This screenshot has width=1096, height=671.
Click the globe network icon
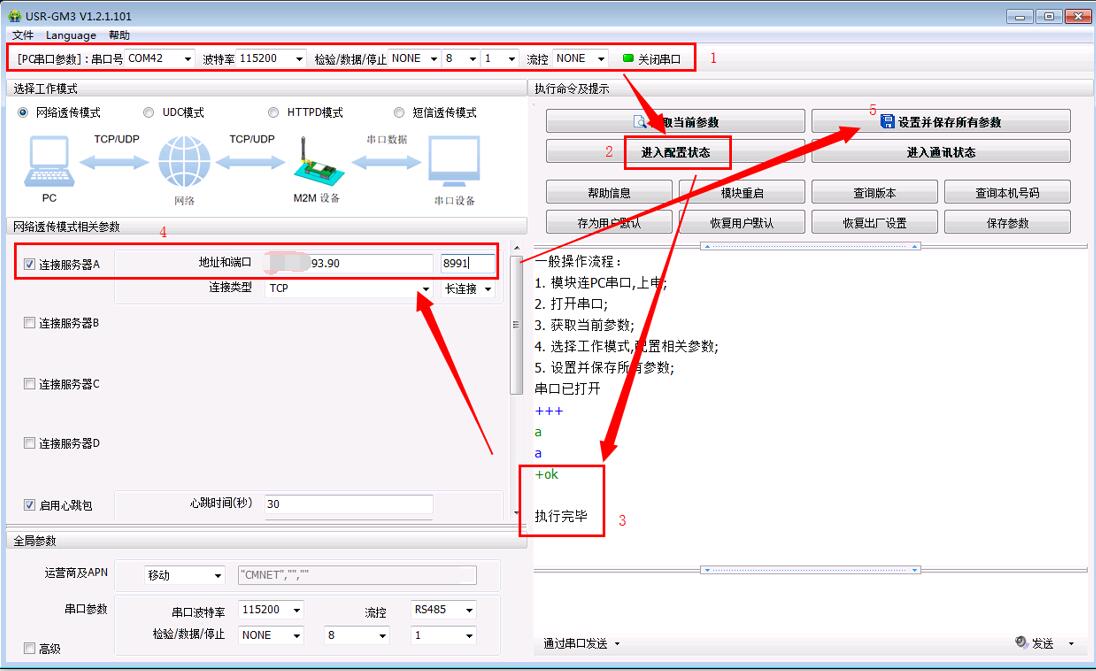point(185,162)
